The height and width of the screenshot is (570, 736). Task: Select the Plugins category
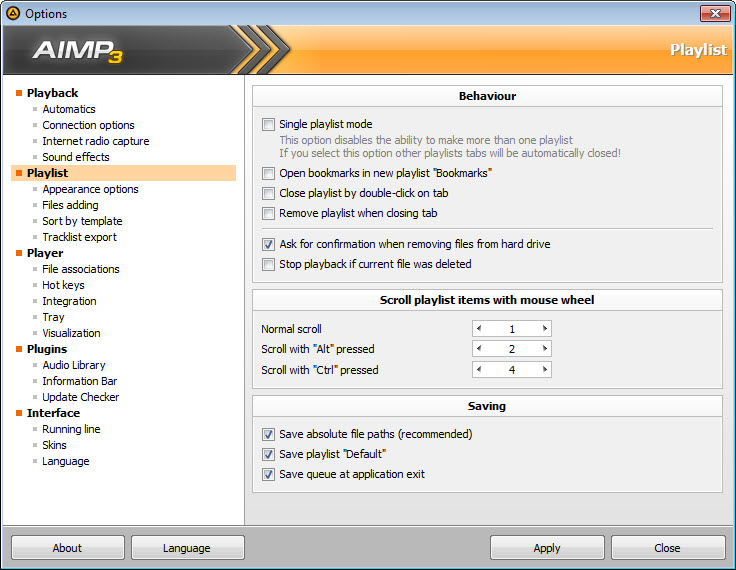(x=47, y=349)
